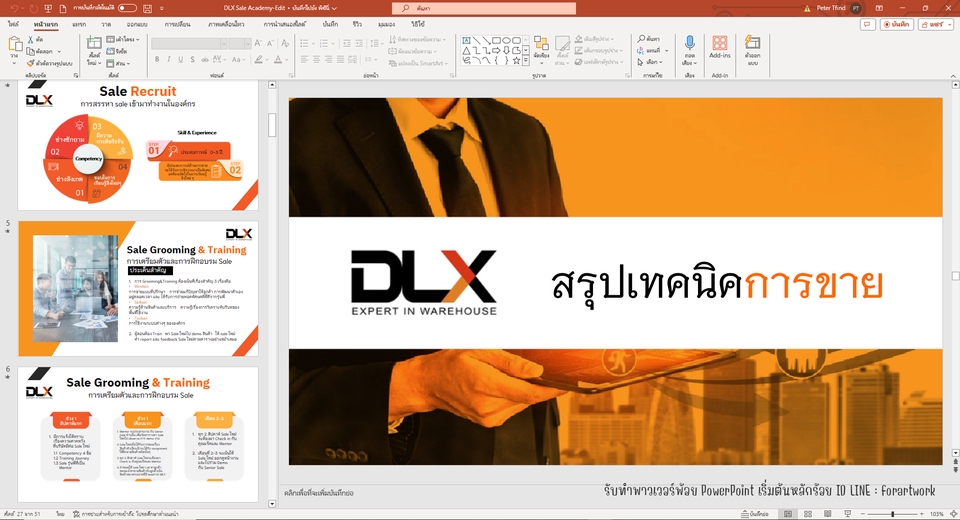Click the Share (แชร์) button
The image size is (960, 520).
935,24
